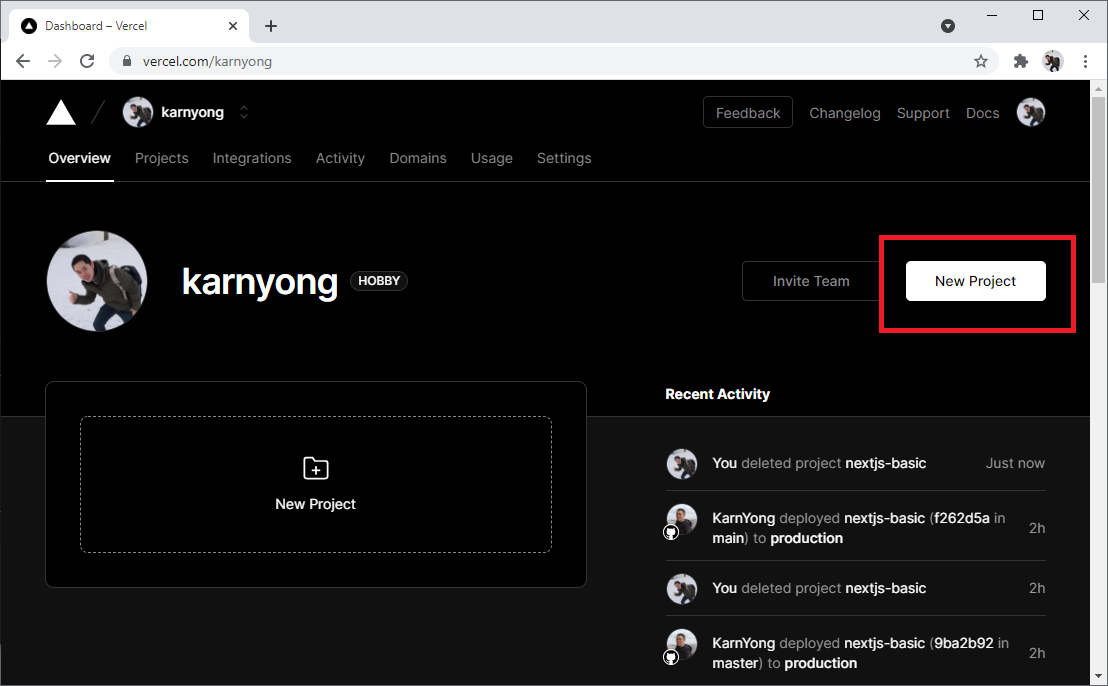
Task: Open the Settings tab in the dashboard
Action: pyautogui.click(x=564, y=158)
